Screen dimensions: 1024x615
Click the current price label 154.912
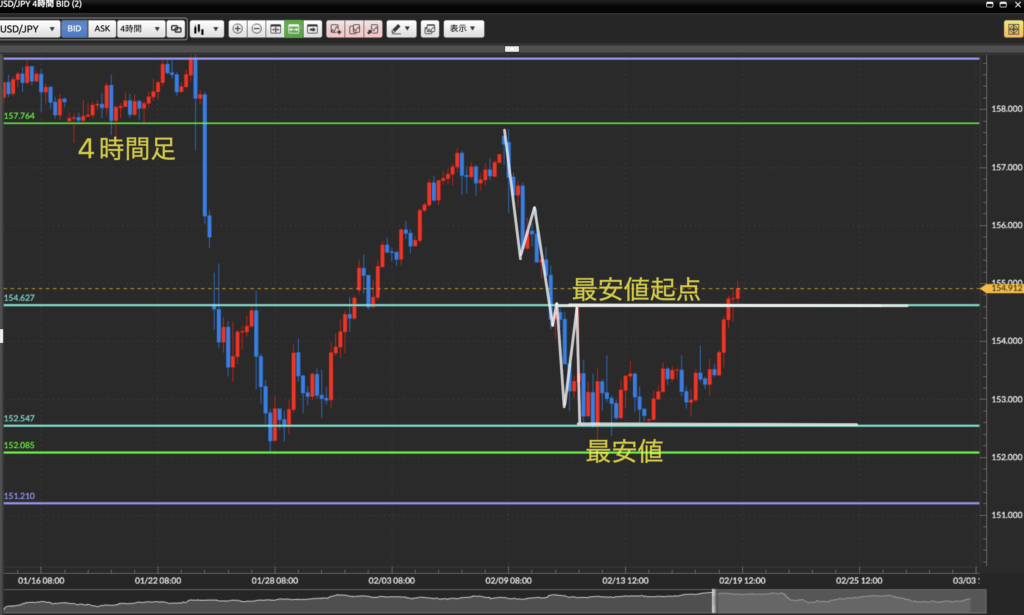click(x=1004, y=289)
